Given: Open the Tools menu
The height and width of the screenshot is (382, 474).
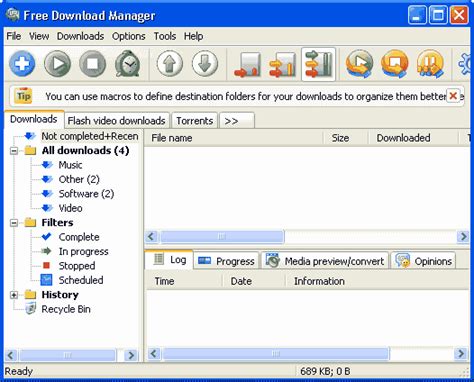Looking at the screenshot, I should pos(165,36).
